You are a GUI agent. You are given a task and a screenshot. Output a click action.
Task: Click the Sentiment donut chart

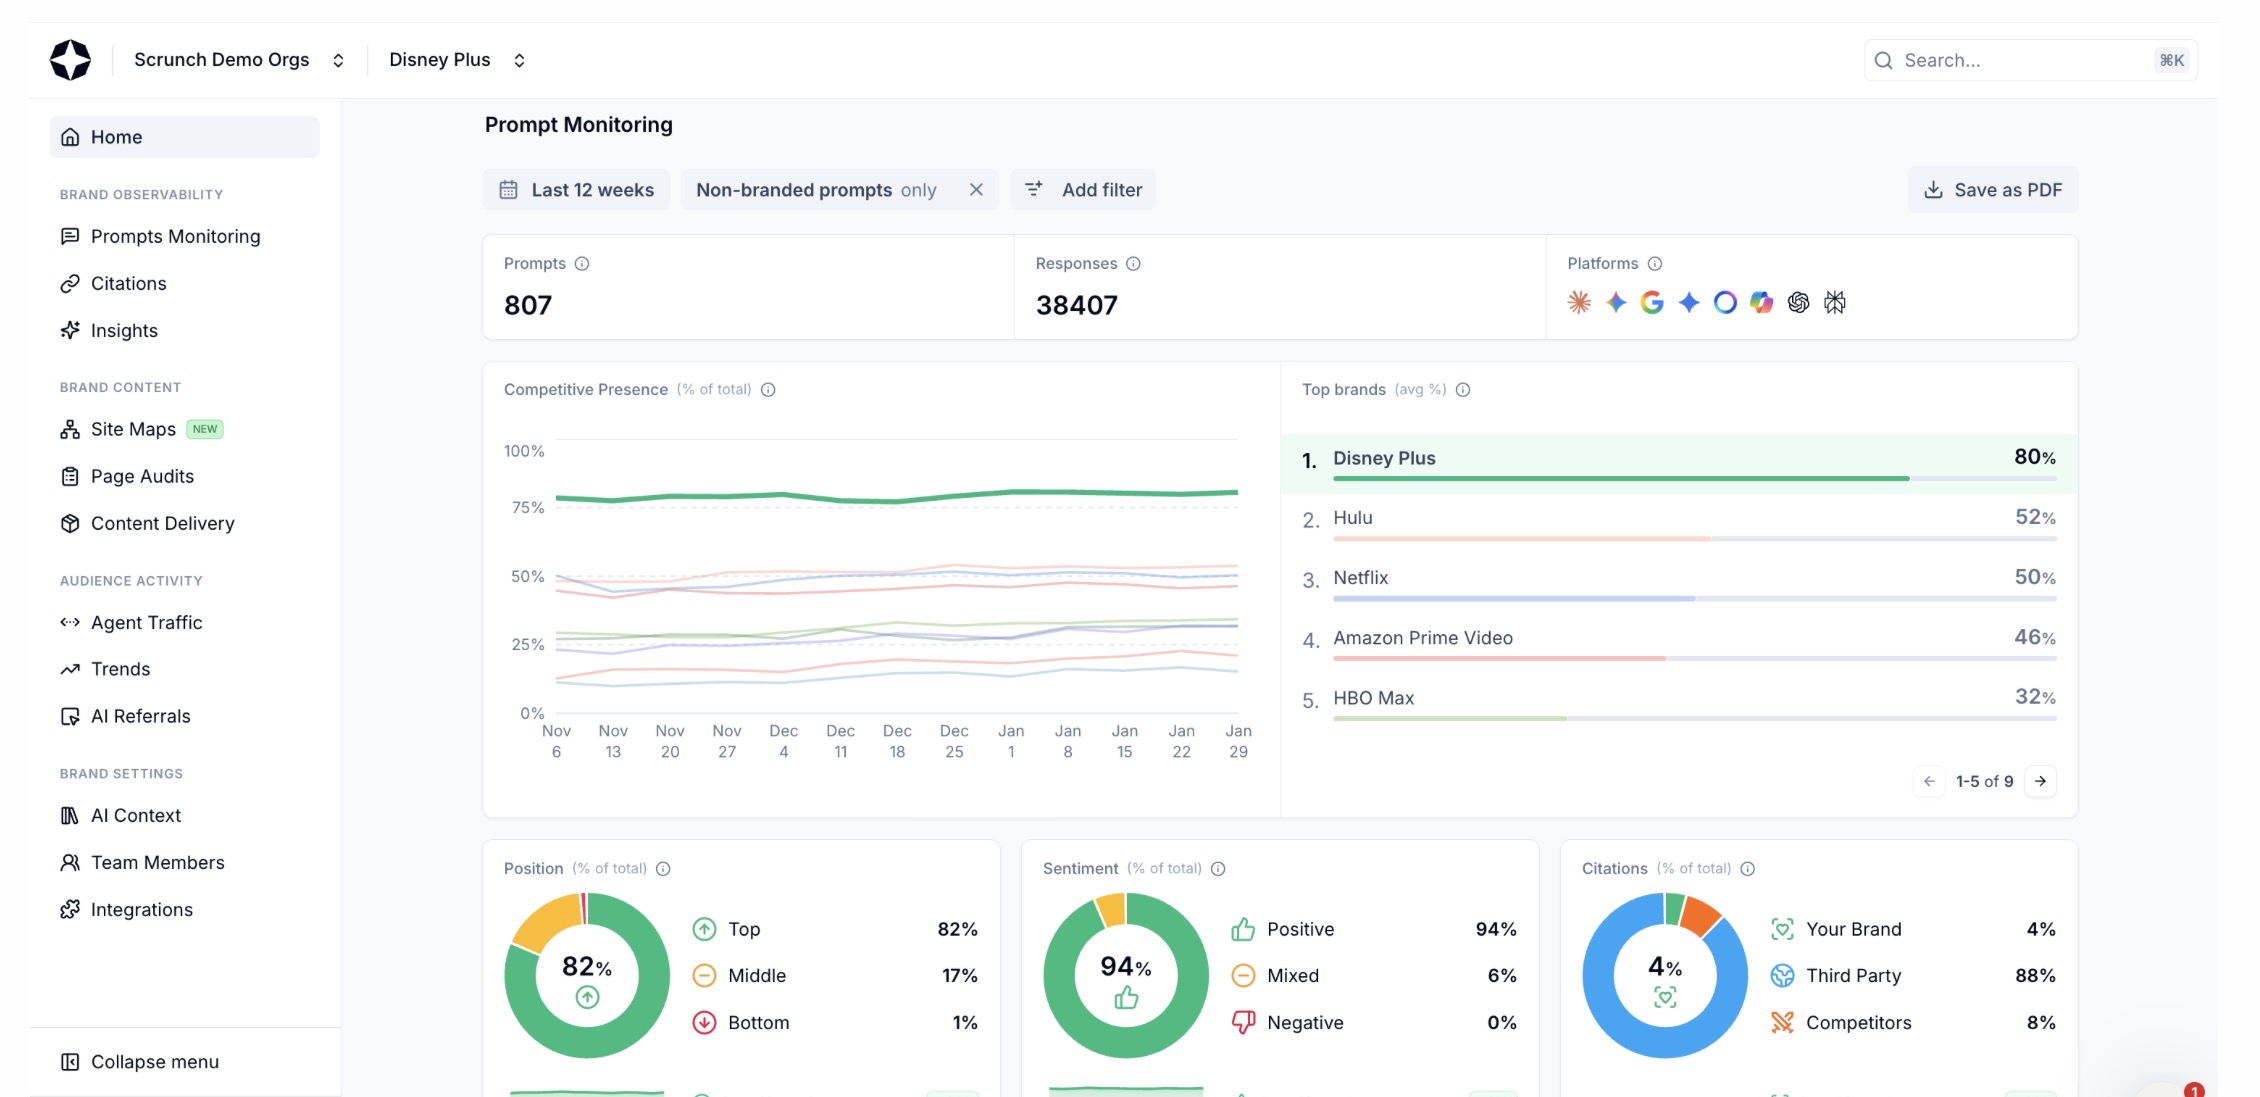(x=1126, y=976)
